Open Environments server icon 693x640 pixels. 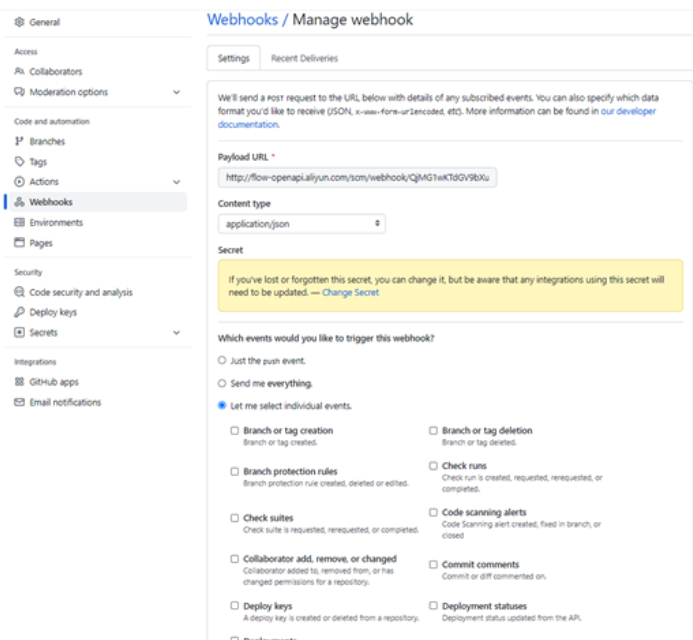coord(19,222)
